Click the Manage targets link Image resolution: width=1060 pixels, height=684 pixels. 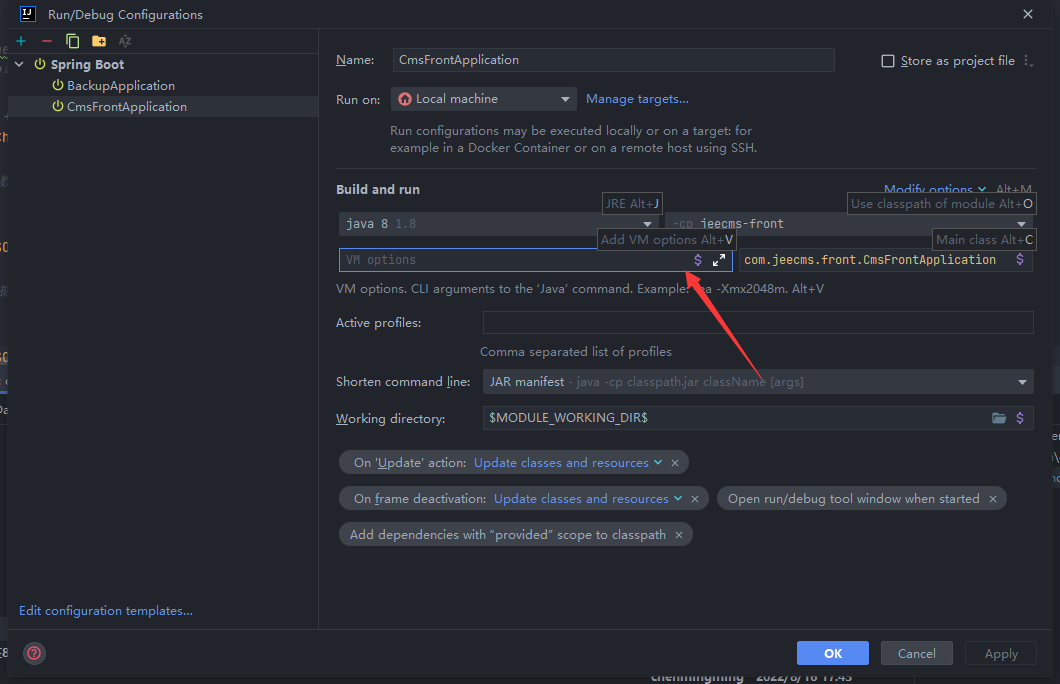637,99
